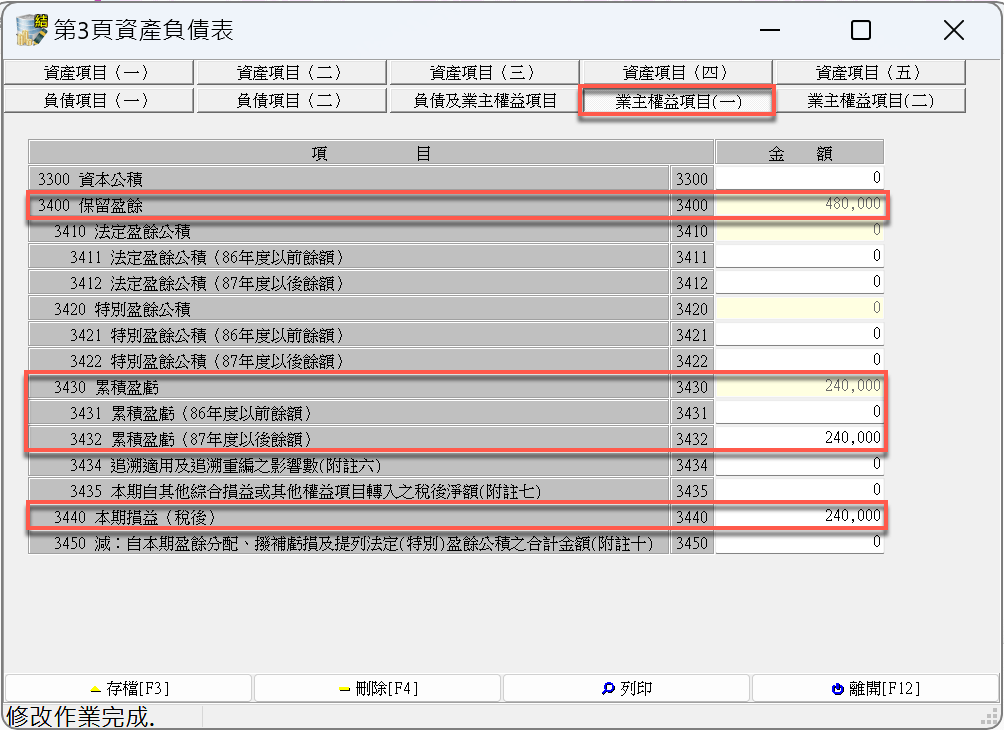Click the 3440 本期損益（稅後） label
This screenshot has width=1004, height=730.
click(134, 517)
